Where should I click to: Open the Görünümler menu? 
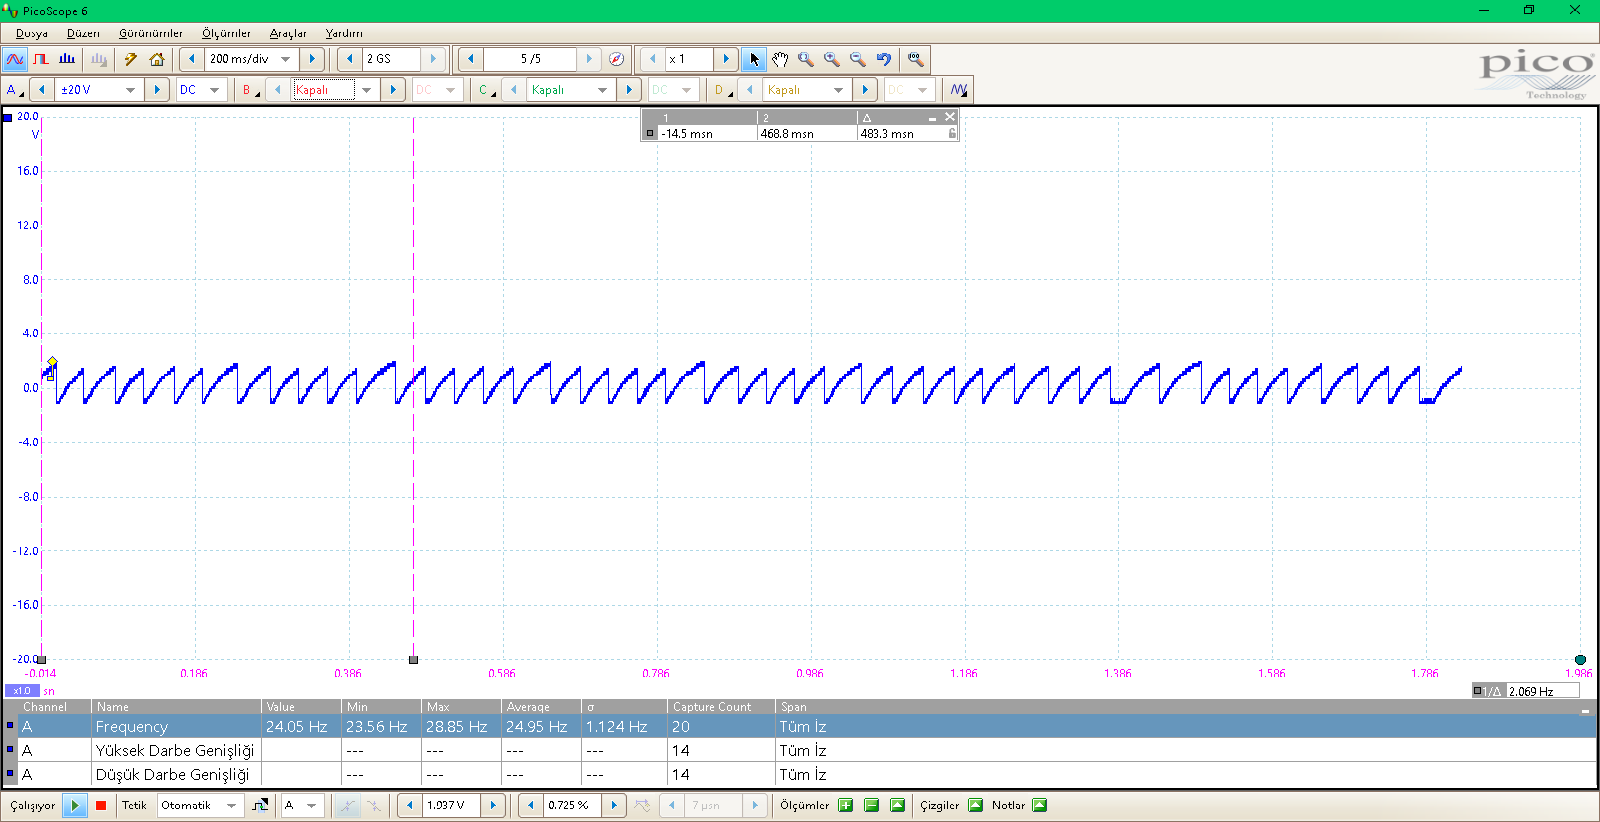pyautogui.click(x=151, y=33)
